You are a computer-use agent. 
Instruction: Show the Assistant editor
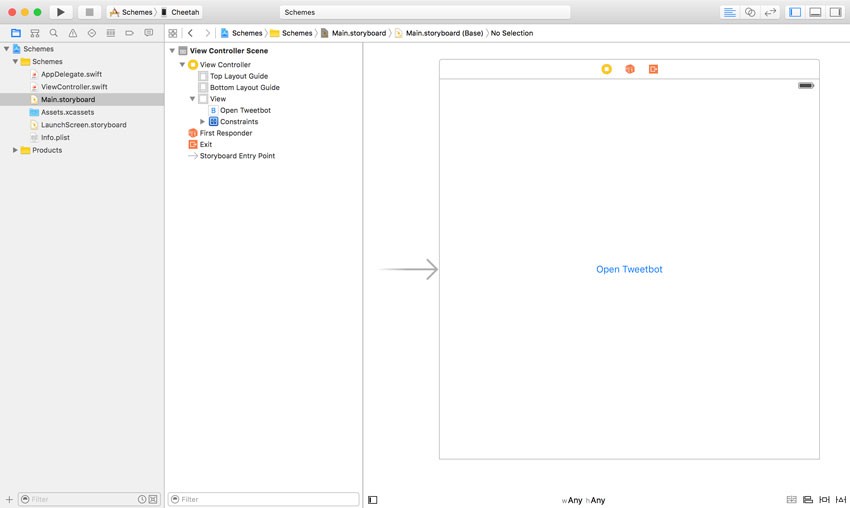(x=750, y=12)
